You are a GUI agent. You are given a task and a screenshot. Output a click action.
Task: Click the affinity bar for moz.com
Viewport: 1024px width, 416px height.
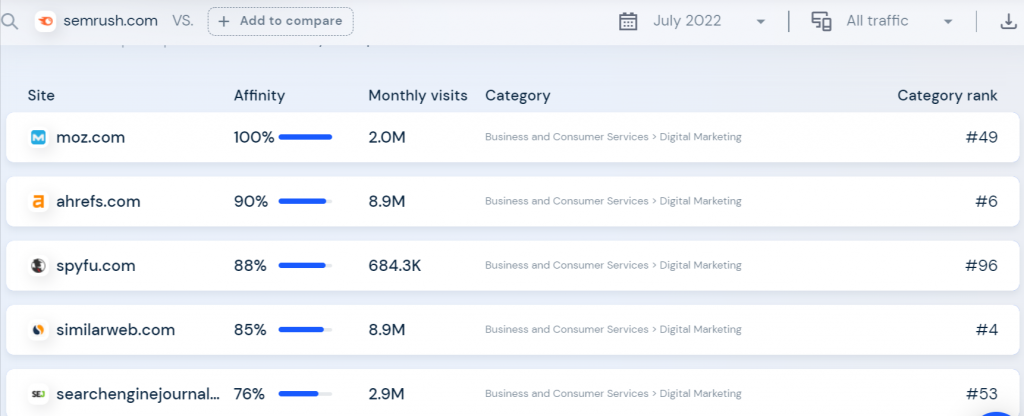pyautogui.click(x=306, y=137)
